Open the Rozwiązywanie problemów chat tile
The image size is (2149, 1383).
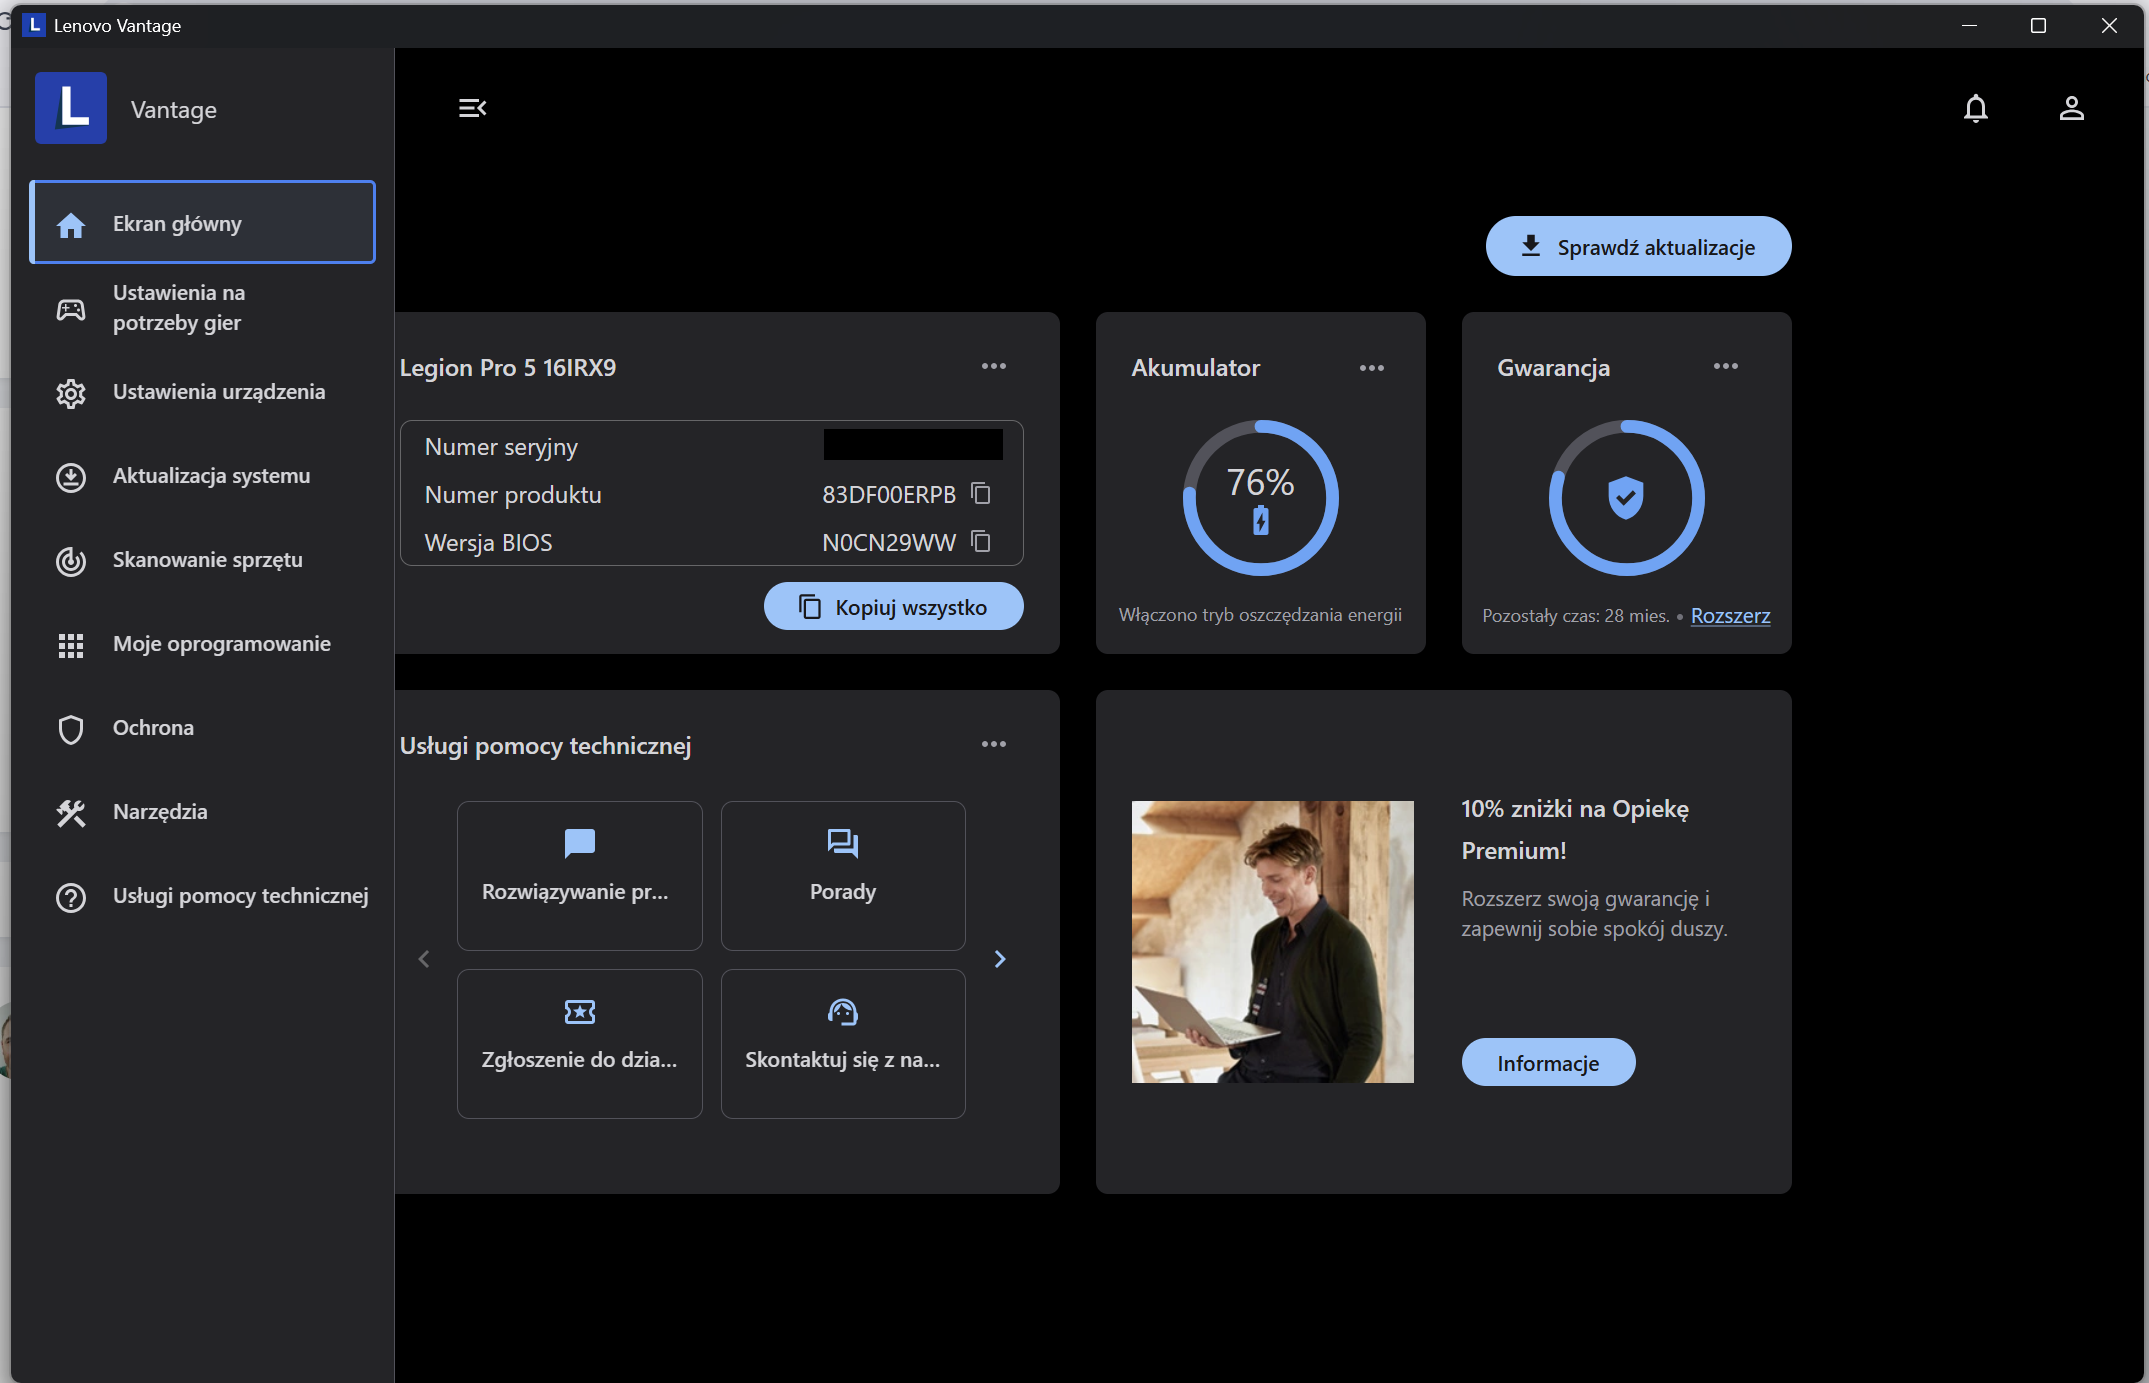click(x=579, y=875)
